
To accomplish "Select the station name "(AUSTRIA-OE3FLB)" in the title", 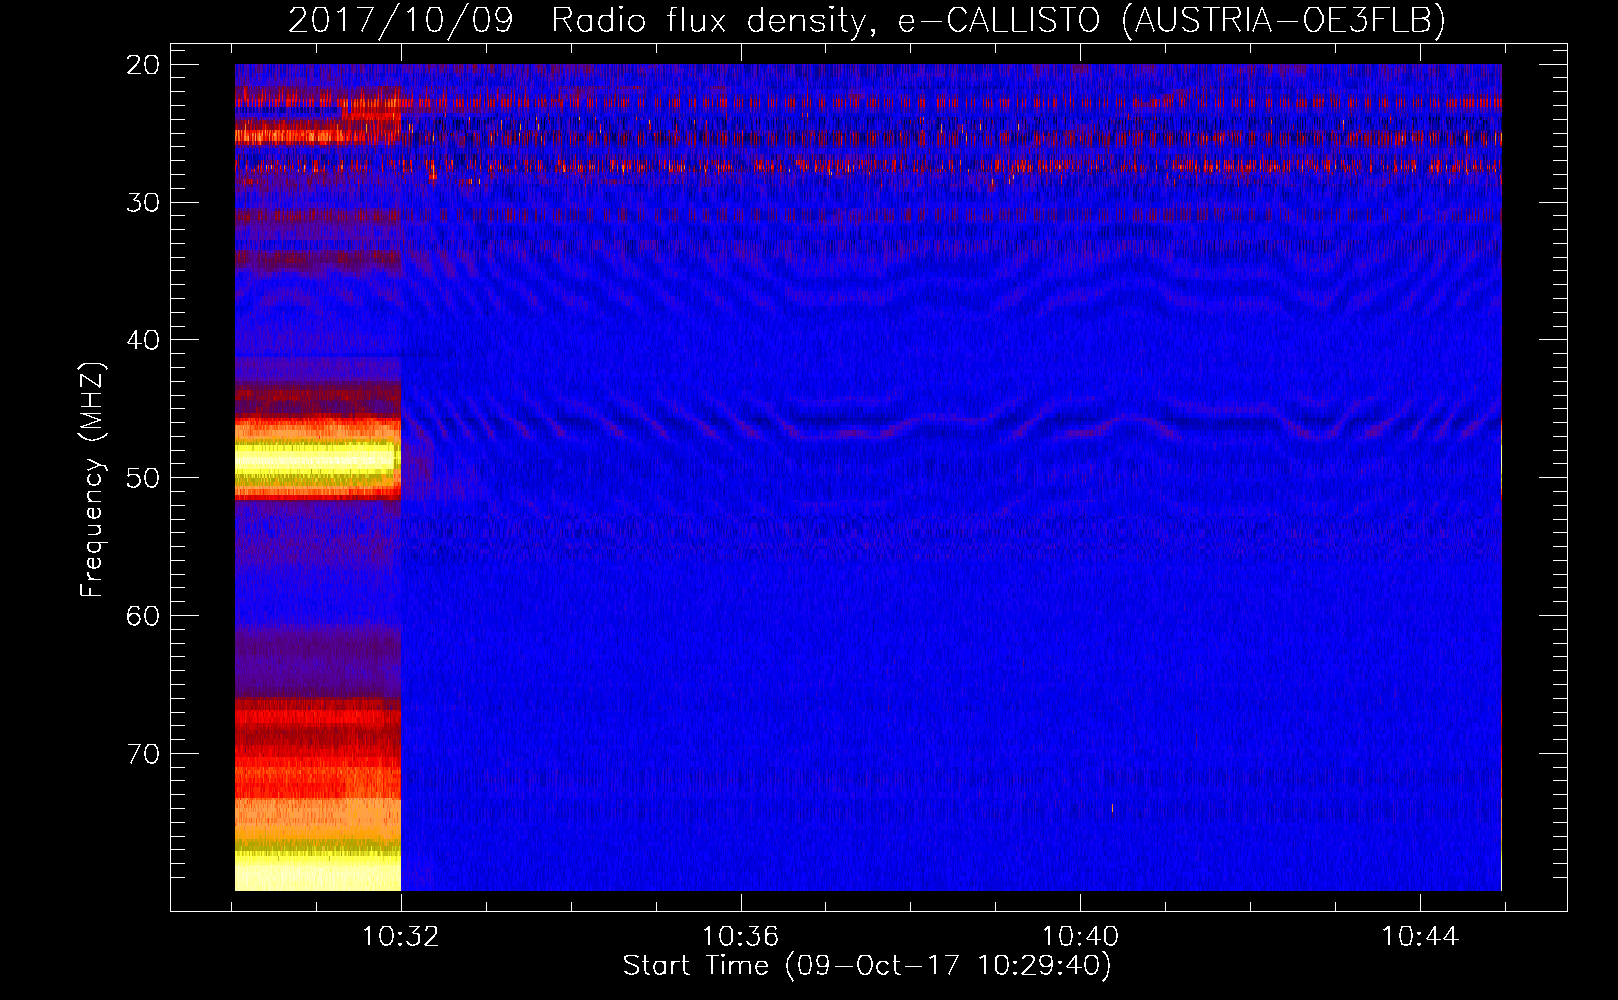I will 1284,20.
